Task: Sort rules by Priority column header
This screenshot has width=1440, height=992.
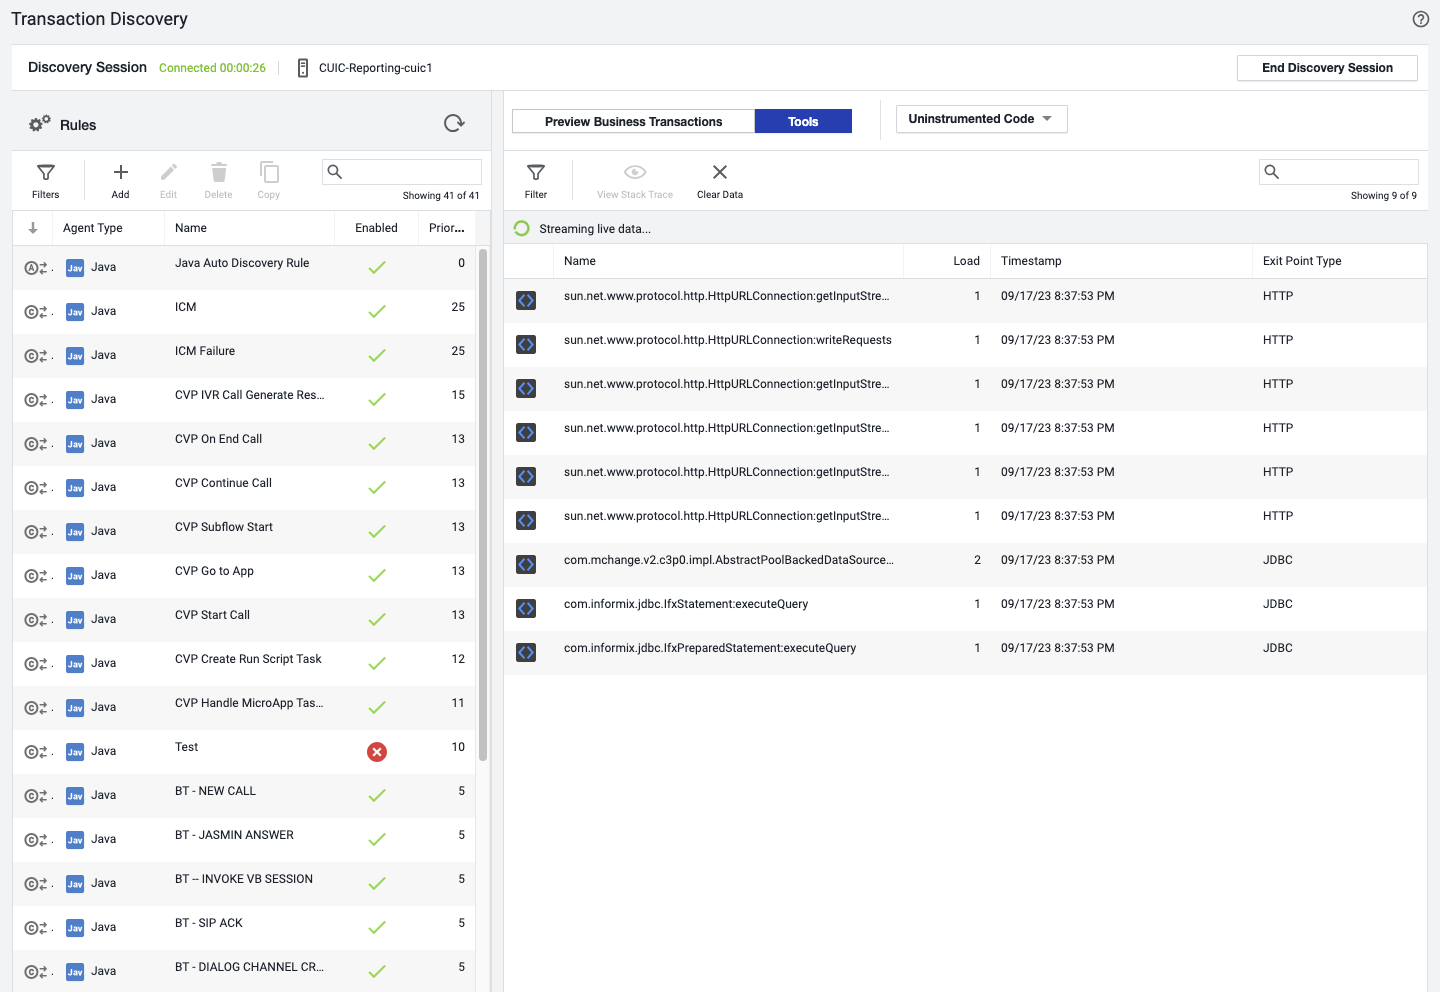Action: click(x=447, y=228)
